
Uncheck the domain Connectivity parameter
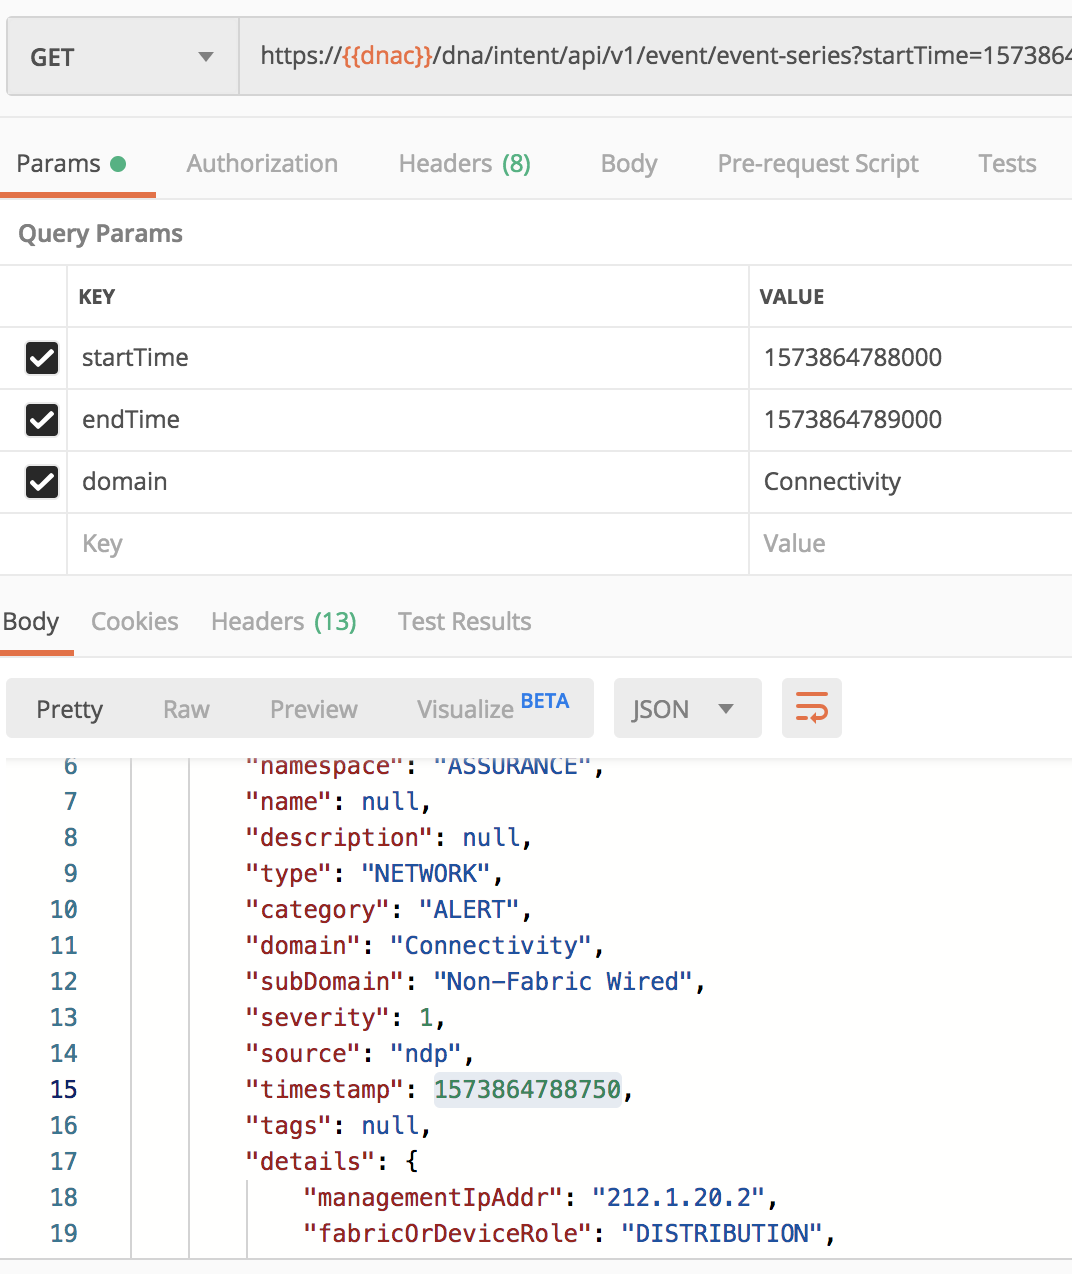click(x=42, y=482)
